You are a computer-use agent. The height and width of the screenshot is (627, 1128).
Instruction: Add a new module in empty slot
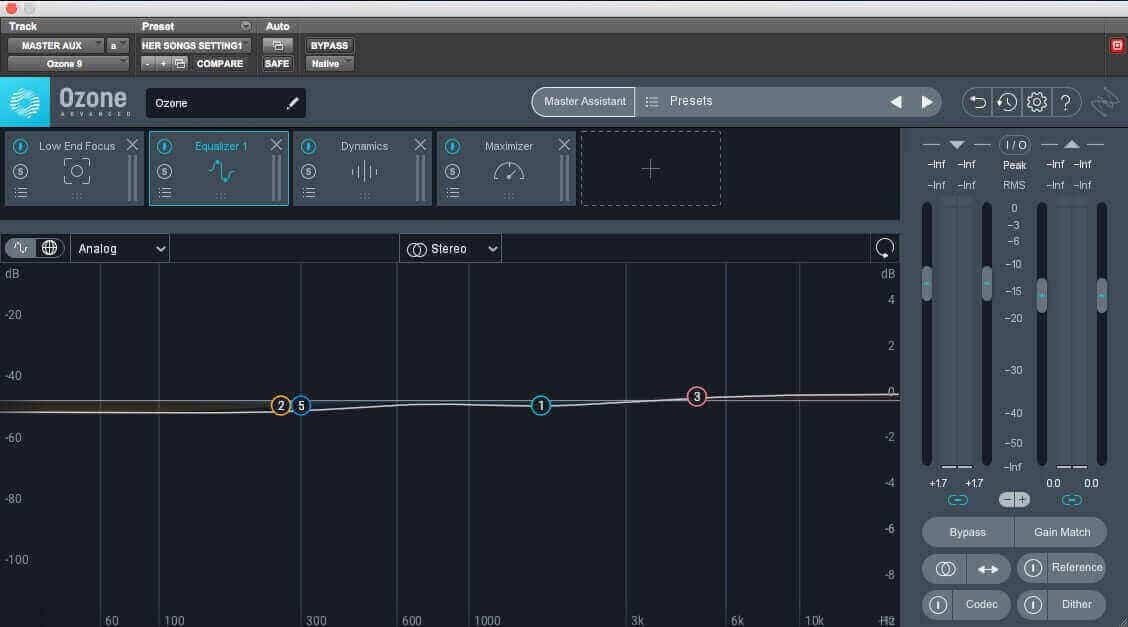pyautogui.click(x=650, y=169)
